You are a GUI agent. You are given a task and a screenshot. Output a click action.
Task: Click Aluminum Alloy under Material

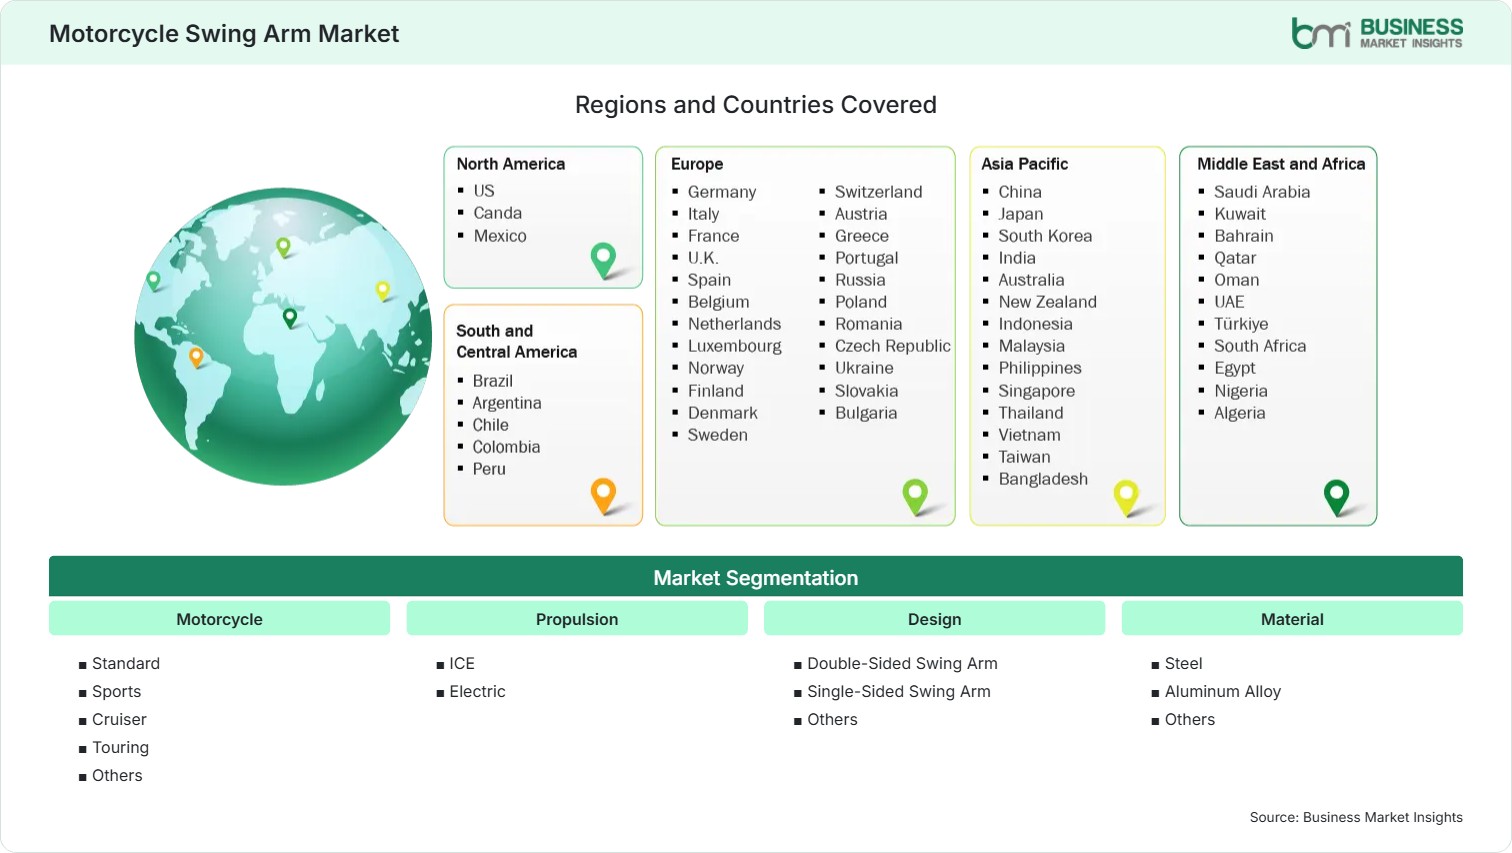(x=1223, y=692)
